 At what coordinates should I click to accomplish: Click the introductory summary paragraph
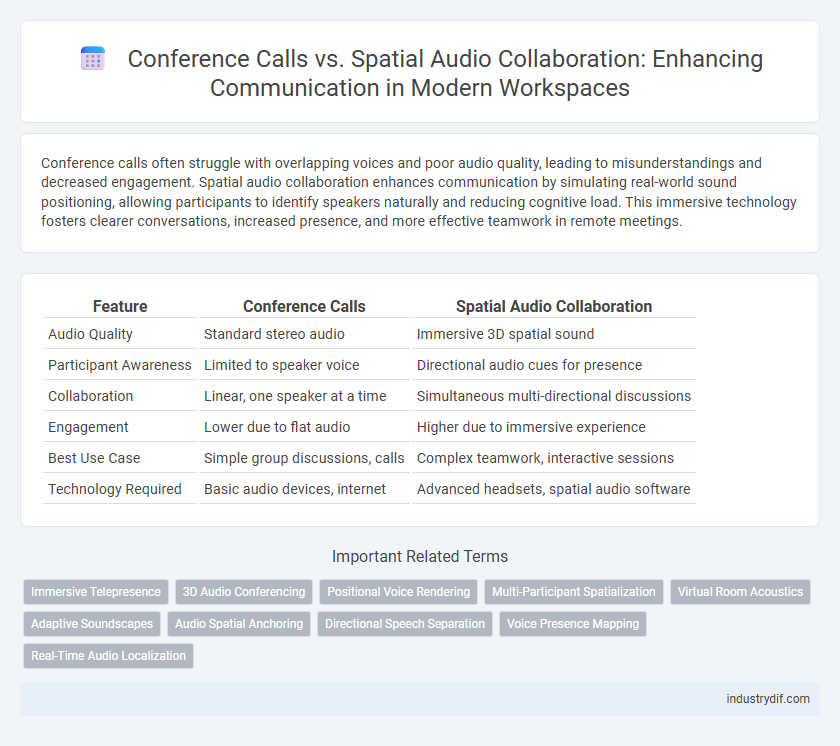tap(420, 193)
